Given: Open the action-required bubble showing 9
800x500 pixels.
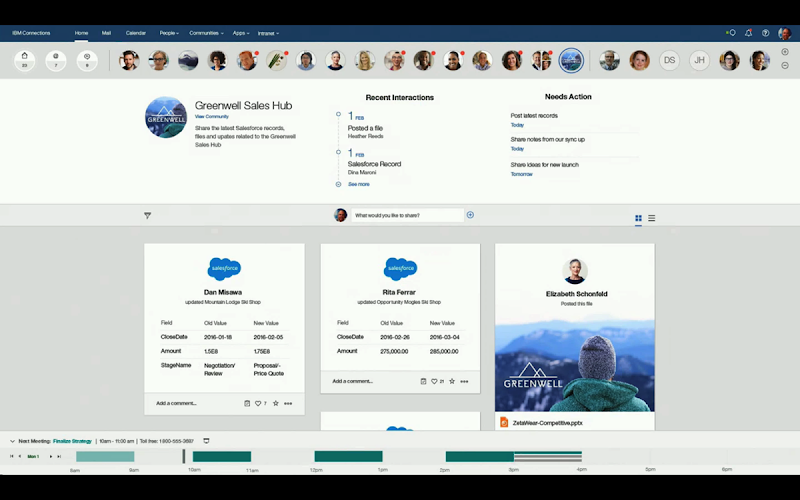Looking at the screenshot, I should click(87, 60).
